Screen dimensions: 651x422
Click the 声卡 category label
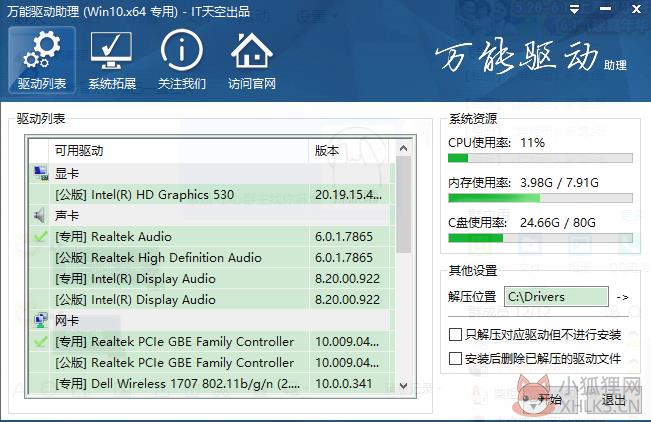pos(67,216)
